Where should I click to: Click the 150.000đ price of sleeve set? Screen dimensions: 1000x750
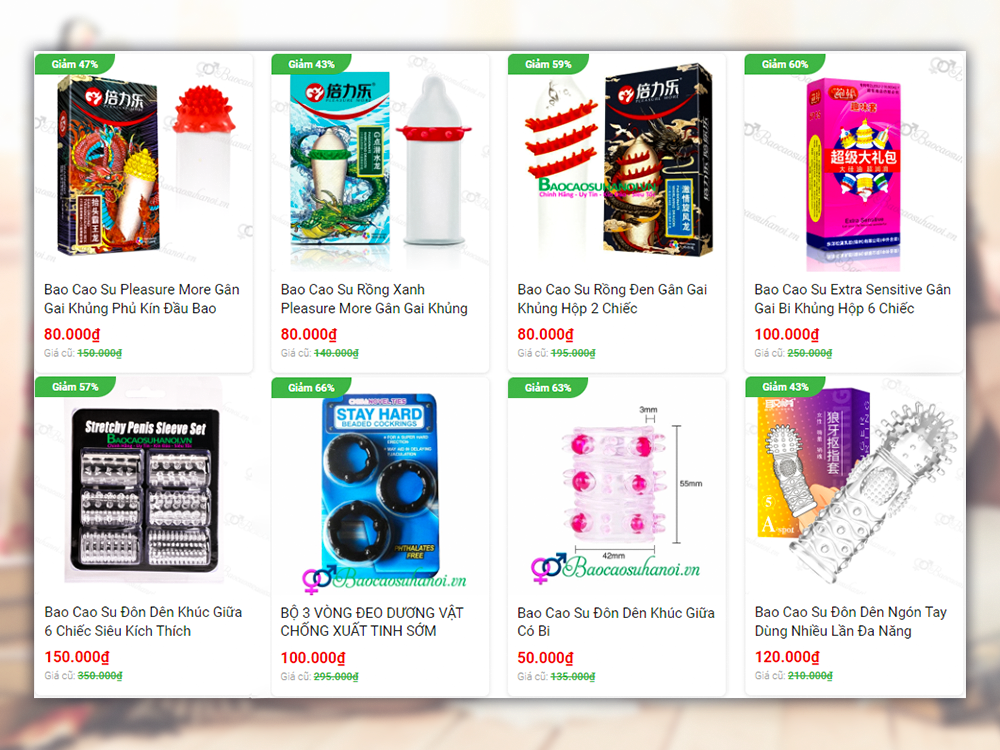point(77,657)
